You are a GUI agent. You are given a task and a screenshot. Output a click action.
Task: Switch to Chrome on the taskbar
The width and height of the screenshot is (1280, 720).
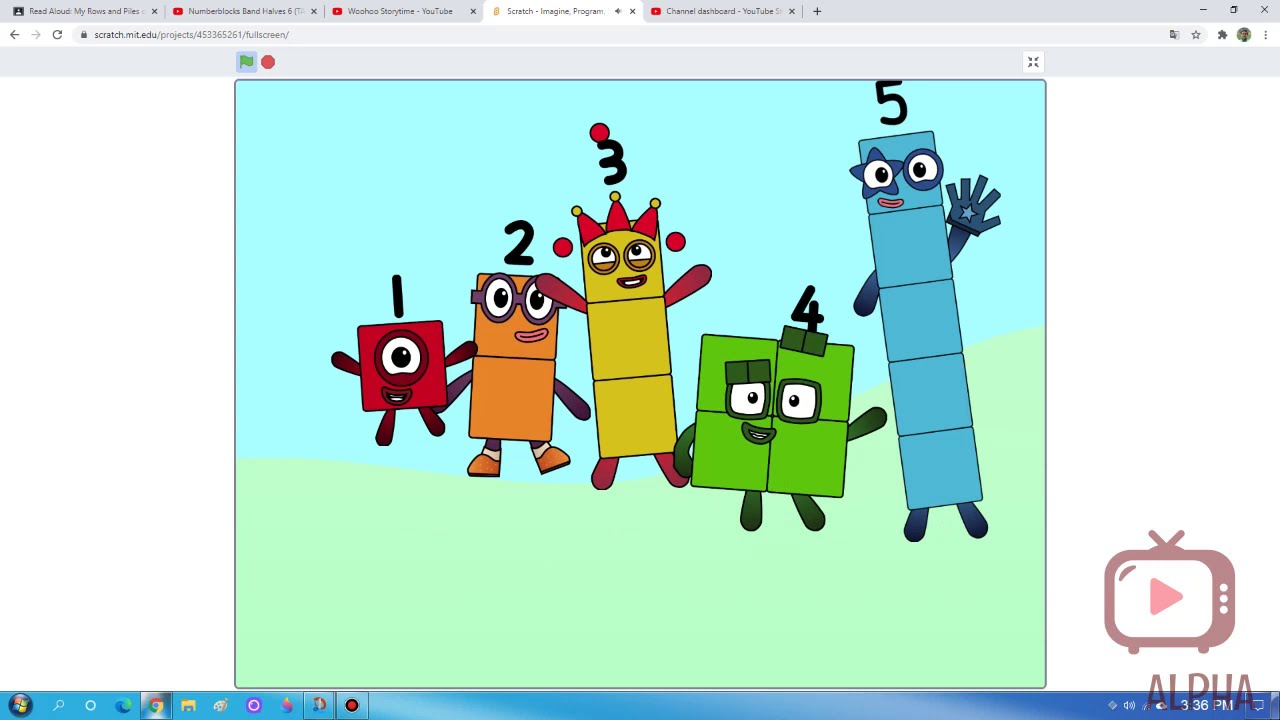(156, 705)
